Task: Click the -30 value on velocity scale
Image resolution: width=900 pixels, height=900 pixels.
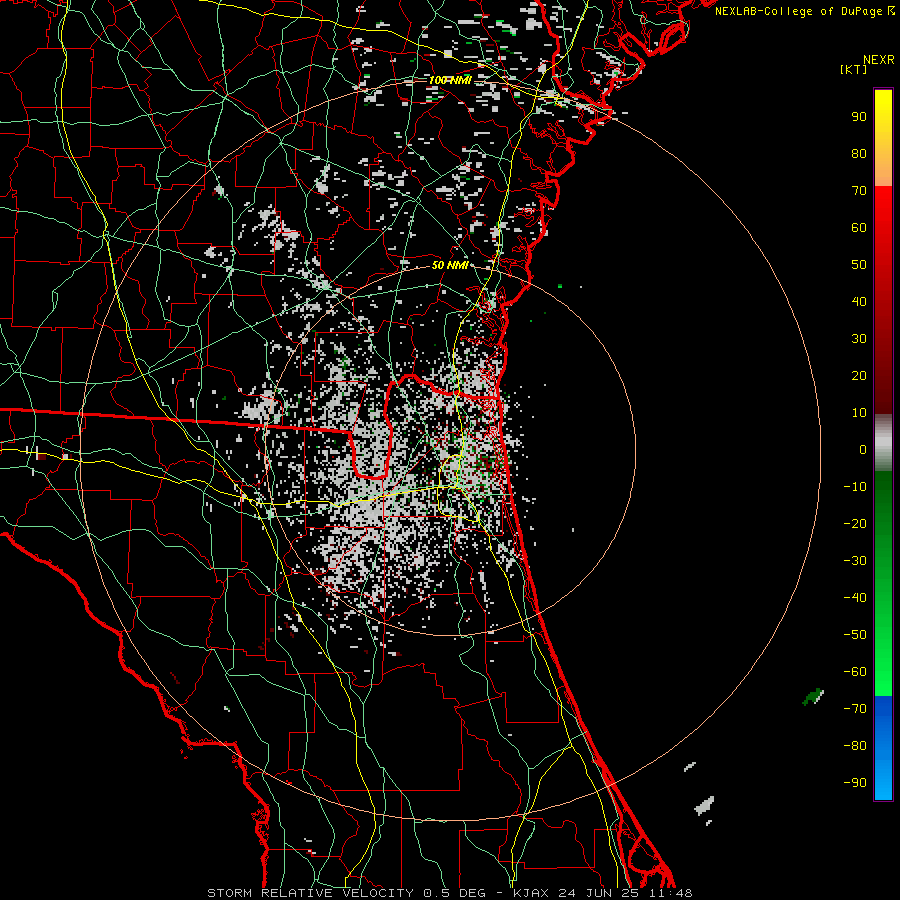Action: coord(855,561)
